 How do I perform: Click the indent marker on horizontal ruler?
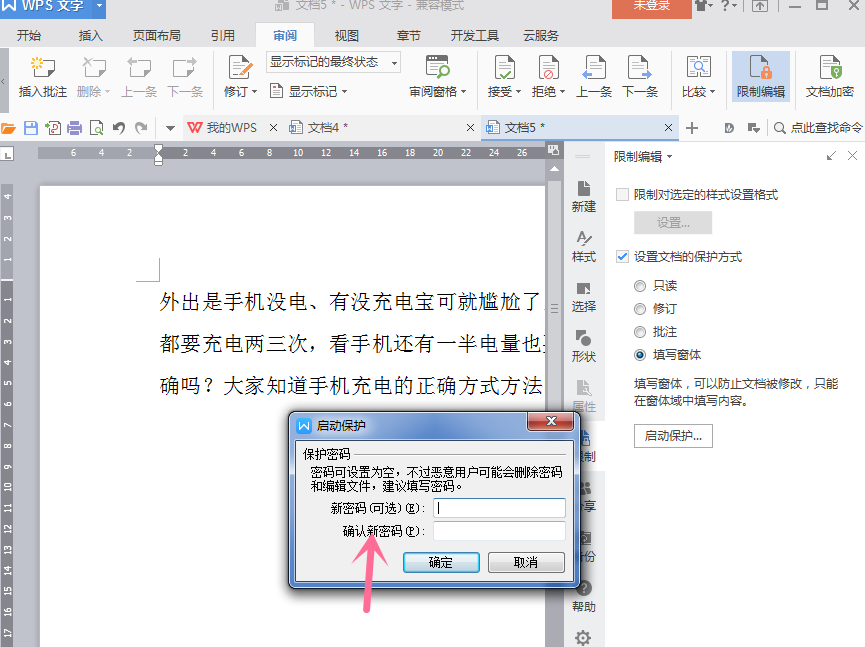[x=158, y=154]
